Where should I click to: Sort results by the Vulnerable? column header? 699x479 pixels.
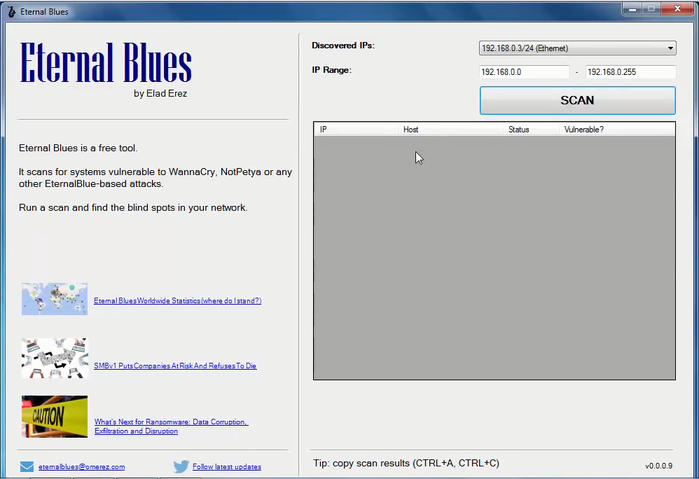point(617,129)
